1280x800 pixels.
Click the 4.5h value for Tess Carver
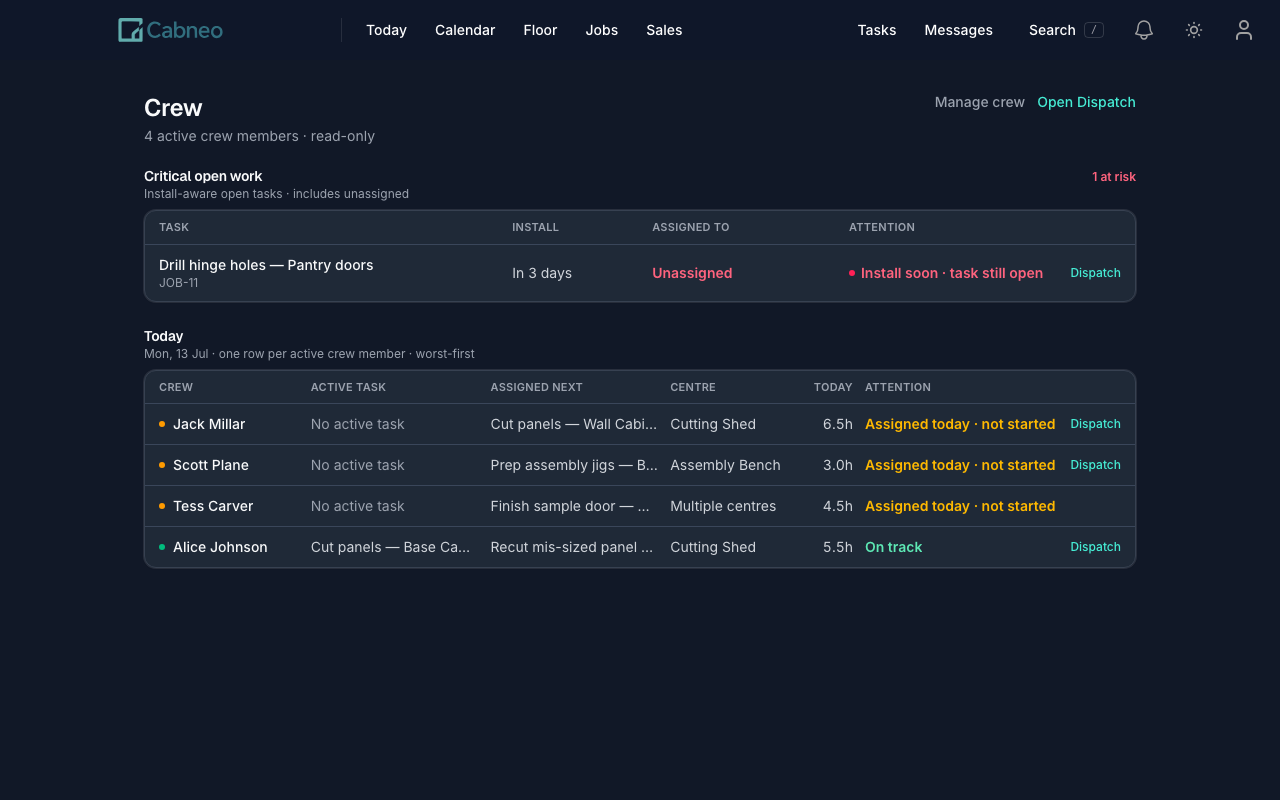838,506
